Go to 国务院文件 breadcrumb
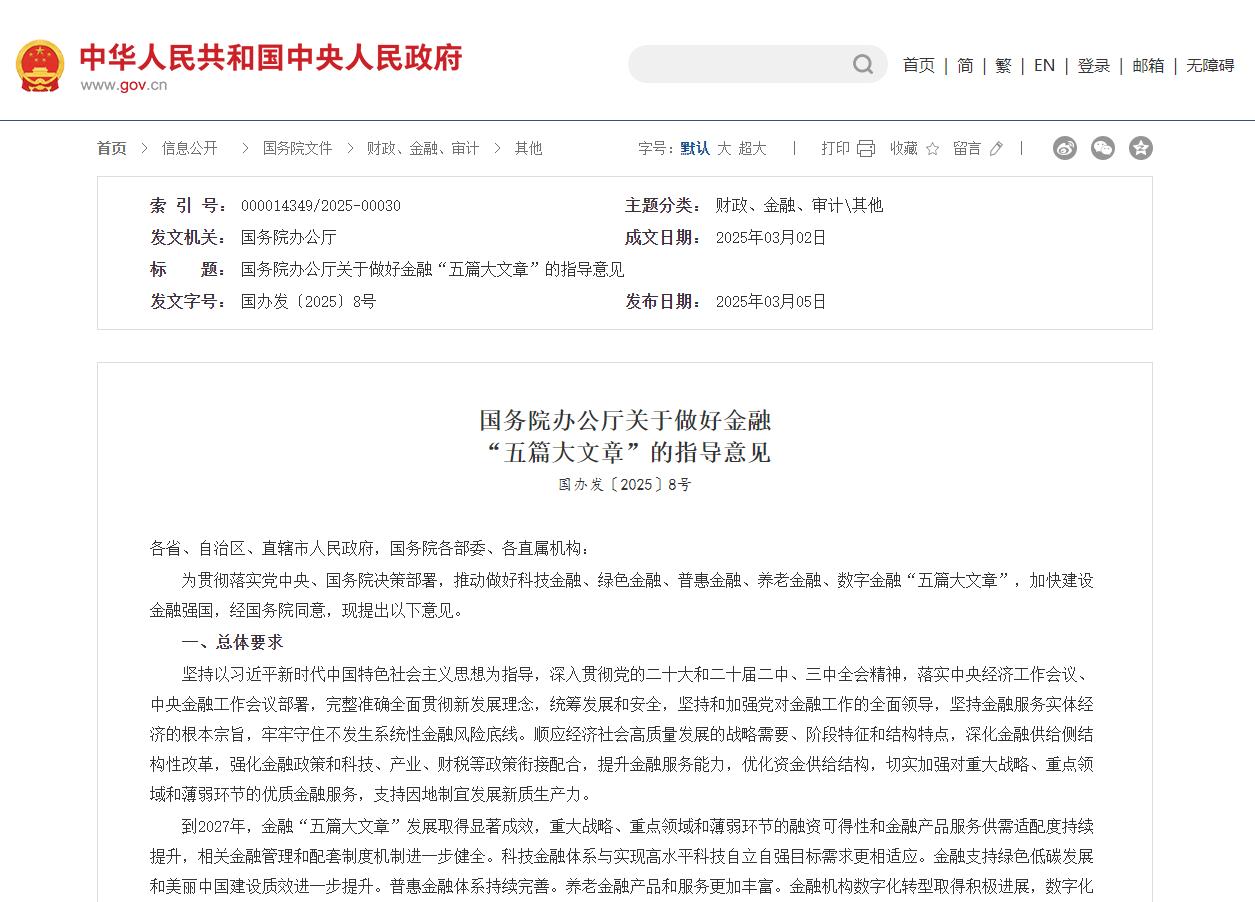Screen dimensions: 1255x902 [297, 148]
